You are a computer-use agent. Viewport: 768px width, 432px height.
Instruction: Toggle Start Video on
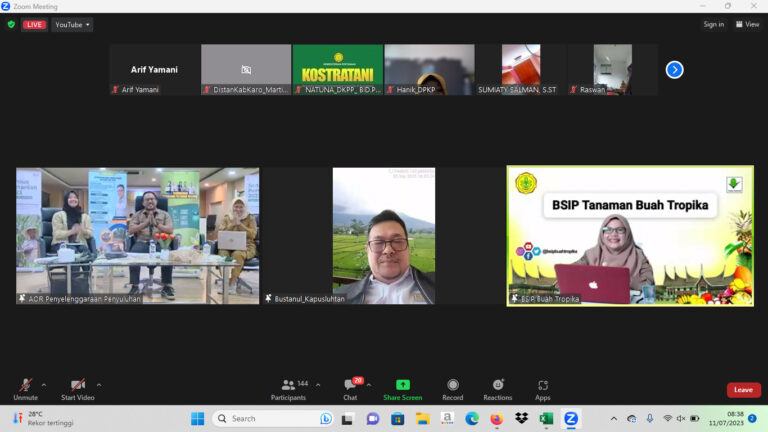tap(78, 390)
